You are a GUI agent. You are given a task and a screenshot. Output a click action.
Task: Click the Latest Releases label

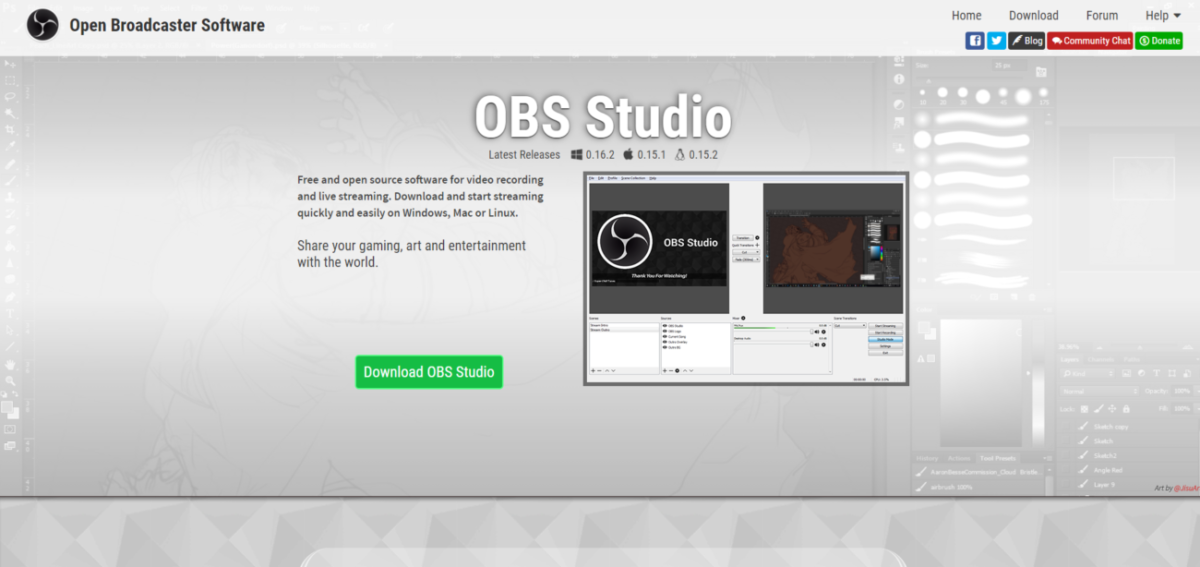pos(525,155)
